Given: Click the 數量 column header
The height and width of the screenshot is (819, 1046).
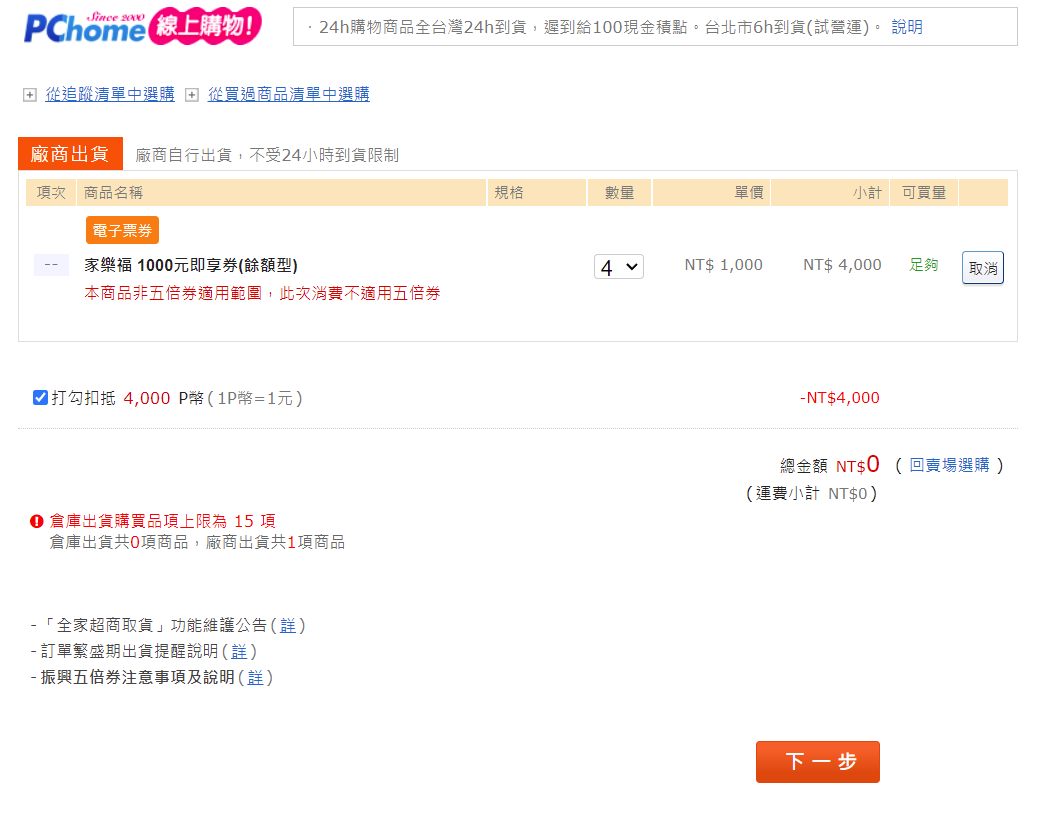Looking at the screenshot, I should pyautogui.click(x=619, y=193).
